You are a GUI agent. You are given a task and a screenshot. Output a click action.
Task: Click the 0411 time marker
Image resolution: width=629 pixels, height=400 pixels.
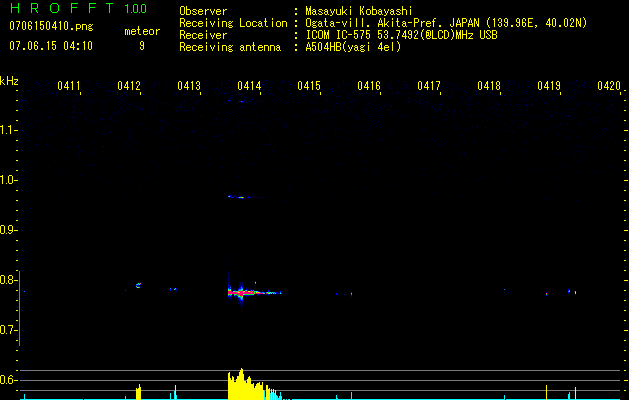tap(69, 85)
